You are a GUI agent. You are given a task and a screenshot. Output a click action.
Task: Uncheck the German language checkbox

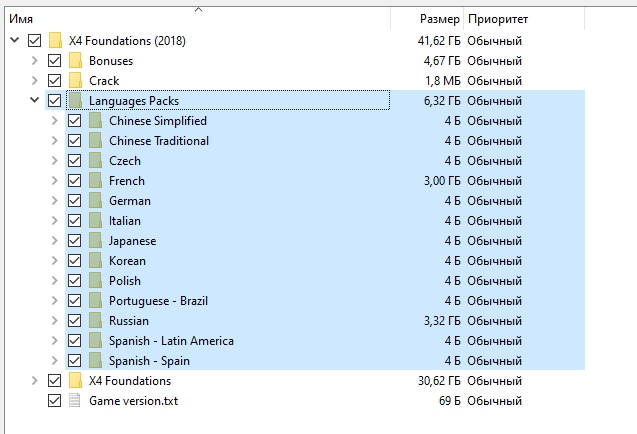pyautogui.click(x=74, y=201)
